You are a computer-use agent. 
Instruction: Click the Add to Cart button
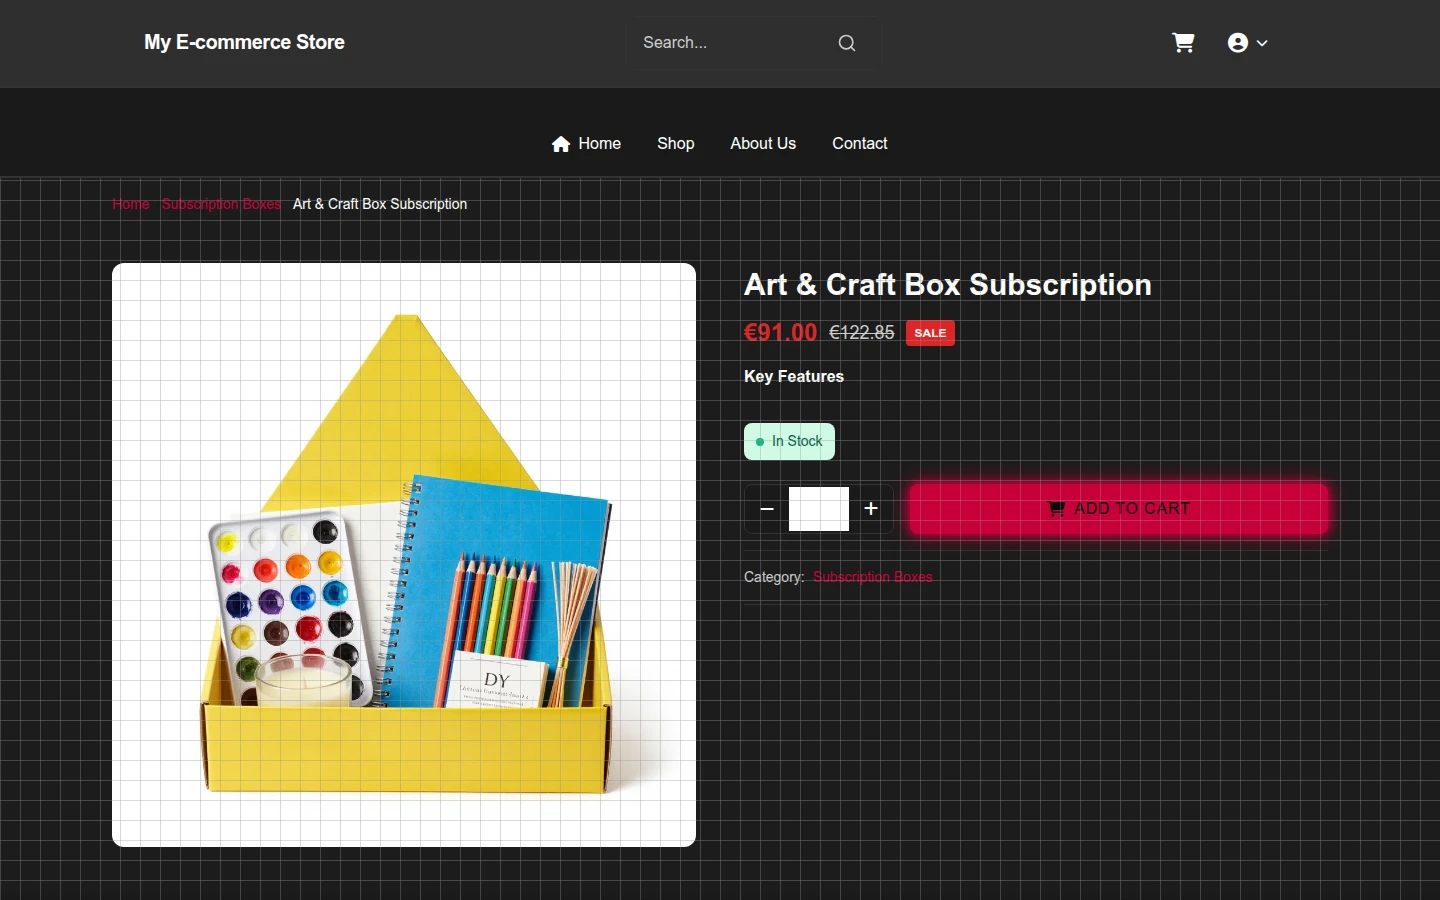[1118, 509]
